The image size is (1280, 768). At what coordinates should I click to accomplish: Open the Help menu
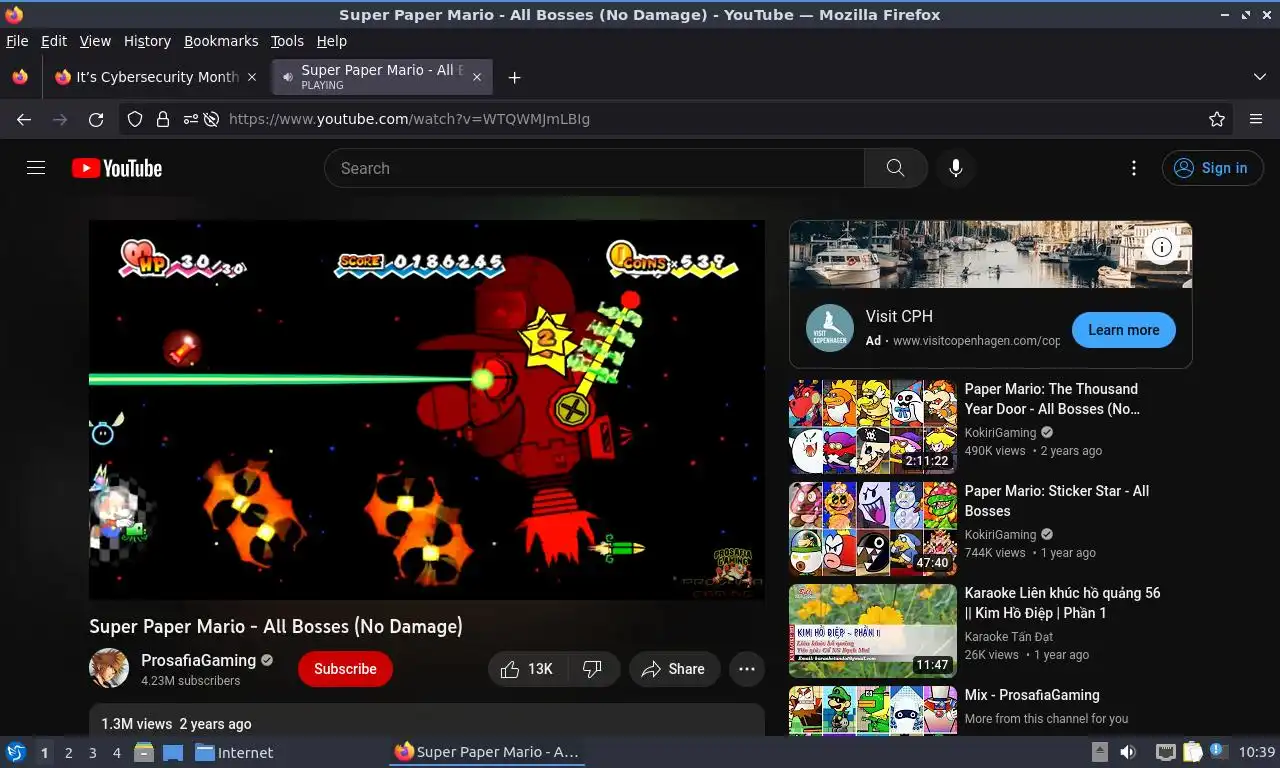tap(331, 41)
